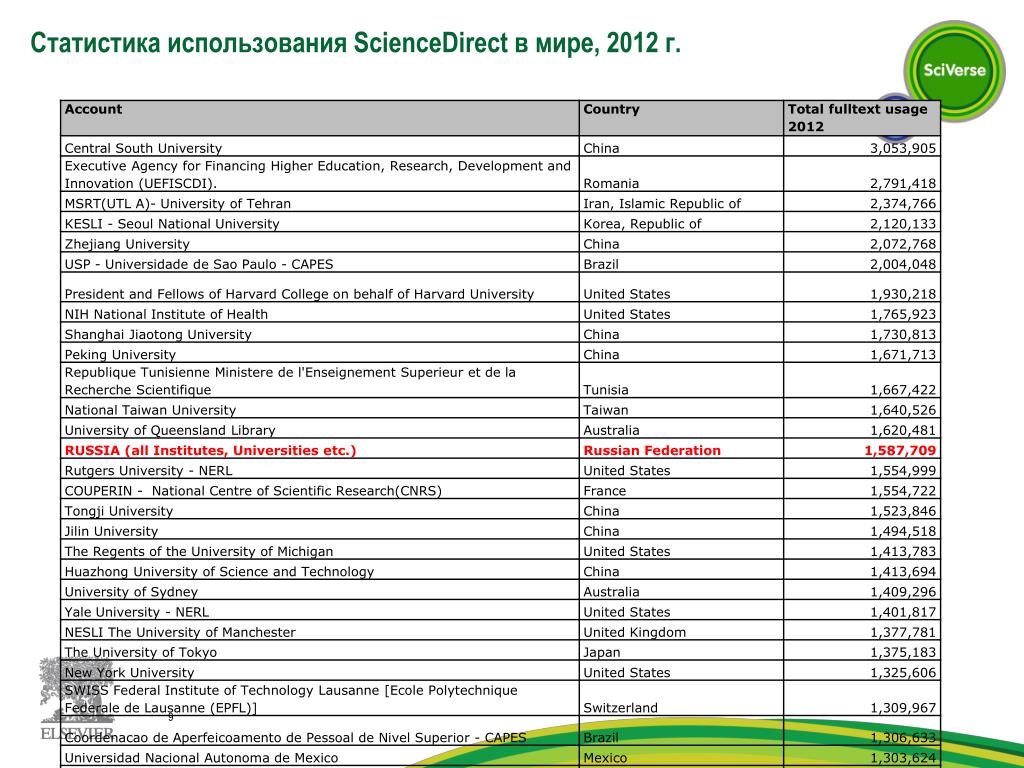Click the value 3,053,905
This screenshot has height=768, width=1024.
tap(903, 148)
